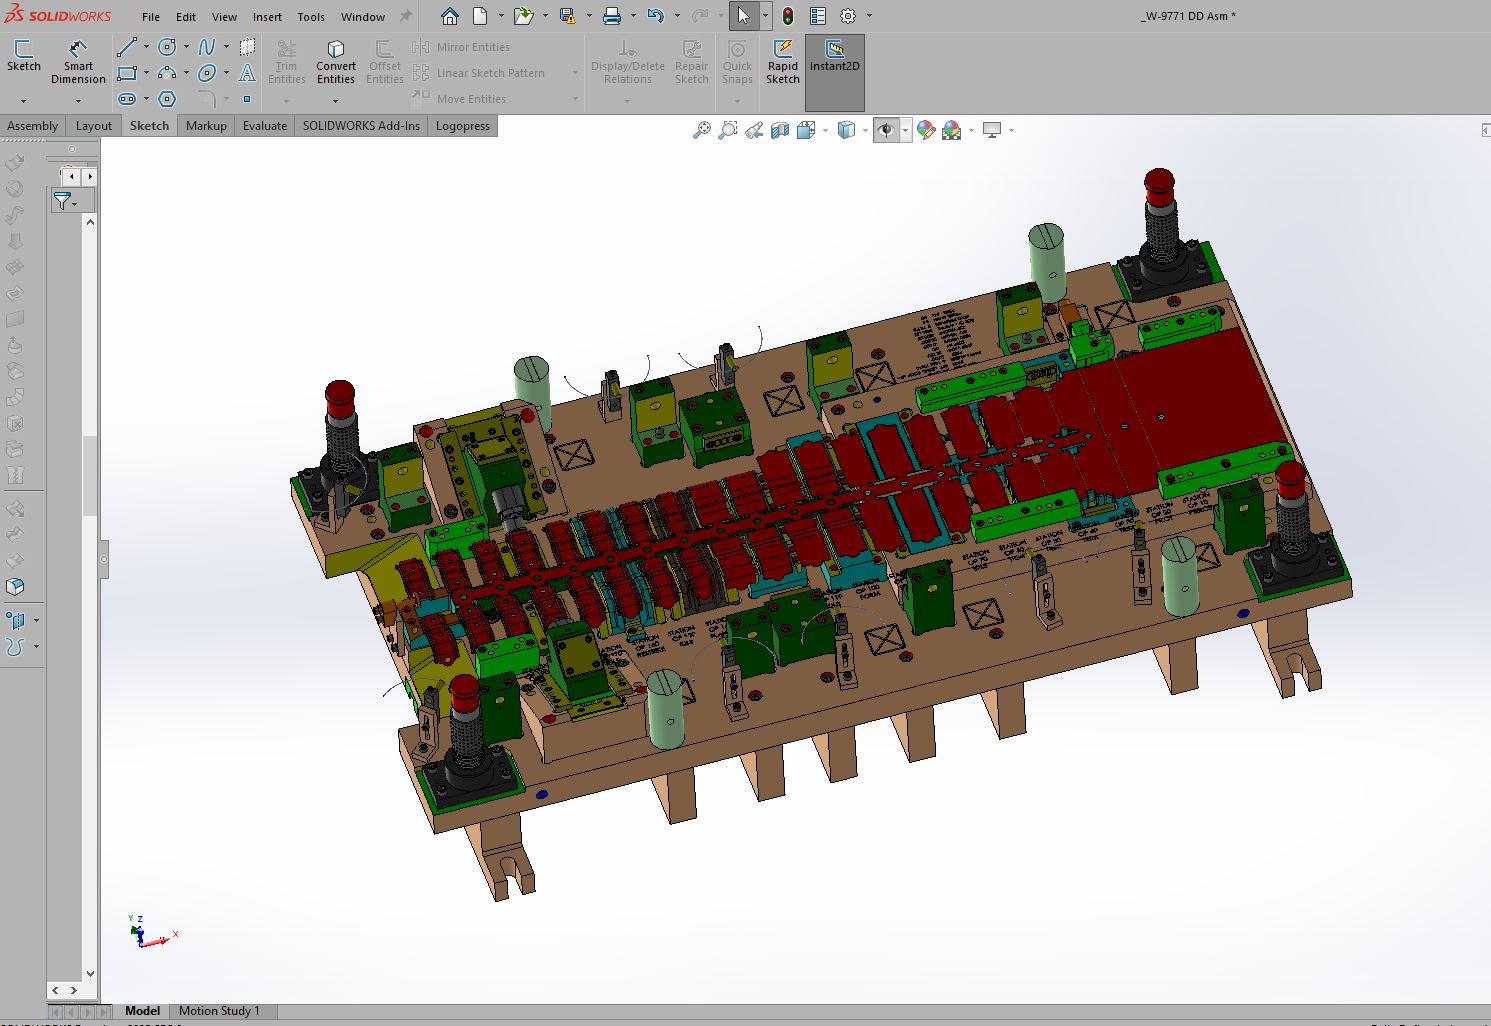Pin the menu bar with pushpin
This screenshot has height=1026, width=1491.
(x=405, y=16)
